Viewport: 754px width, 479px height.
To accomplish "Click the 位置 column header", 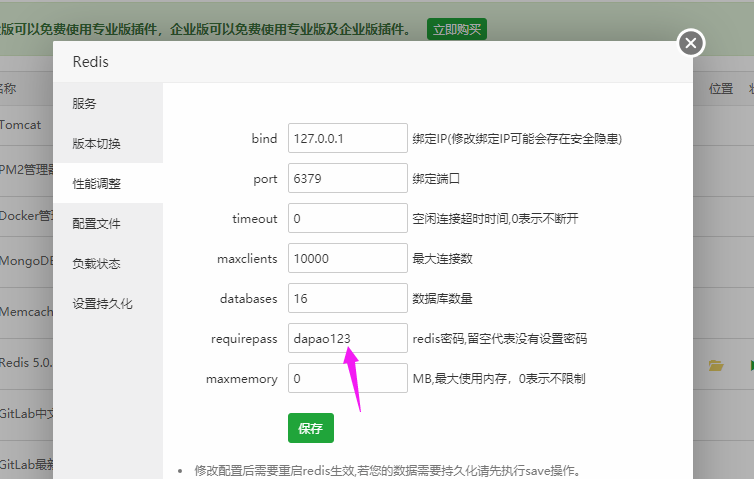I will [720, 88].
